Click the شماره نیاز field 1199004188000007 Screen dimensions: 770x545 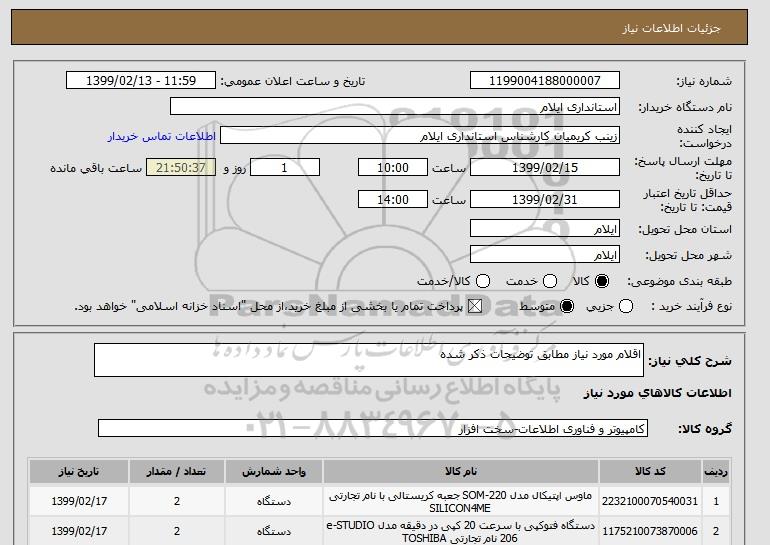point(545,81)
